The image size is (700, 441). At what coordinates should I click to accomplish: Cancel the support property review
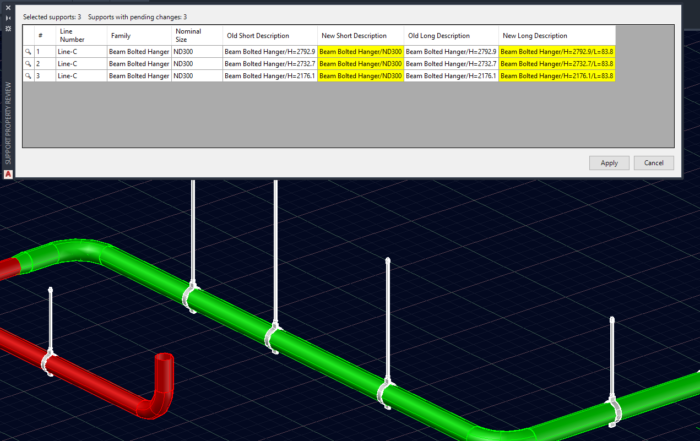[x=654, y=163]
